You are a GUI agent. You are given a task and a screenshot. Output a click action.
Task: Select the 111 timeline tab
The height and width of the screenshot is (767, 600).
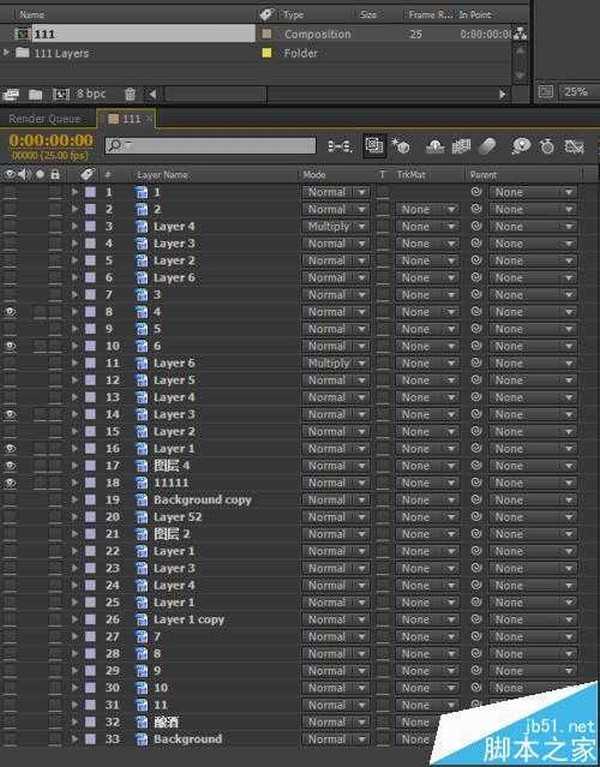131,119
